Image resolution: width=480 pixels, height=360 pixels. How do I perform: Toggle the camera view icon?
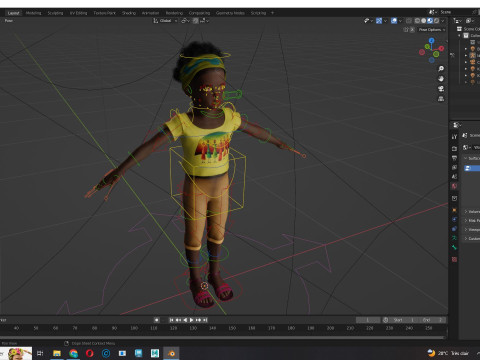[x=441, y=89]
